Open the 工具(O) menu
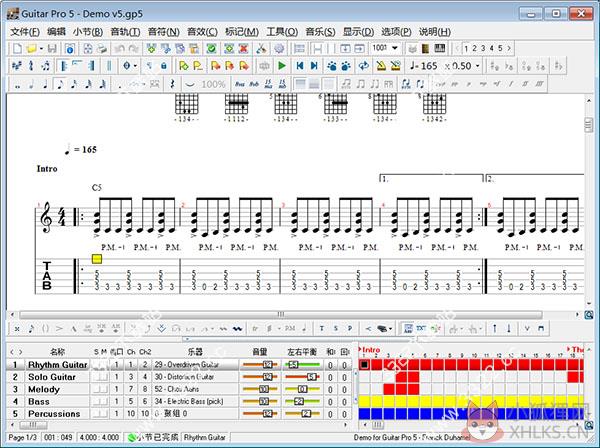Viewport: 600px width, 448px height. (282, 32)
